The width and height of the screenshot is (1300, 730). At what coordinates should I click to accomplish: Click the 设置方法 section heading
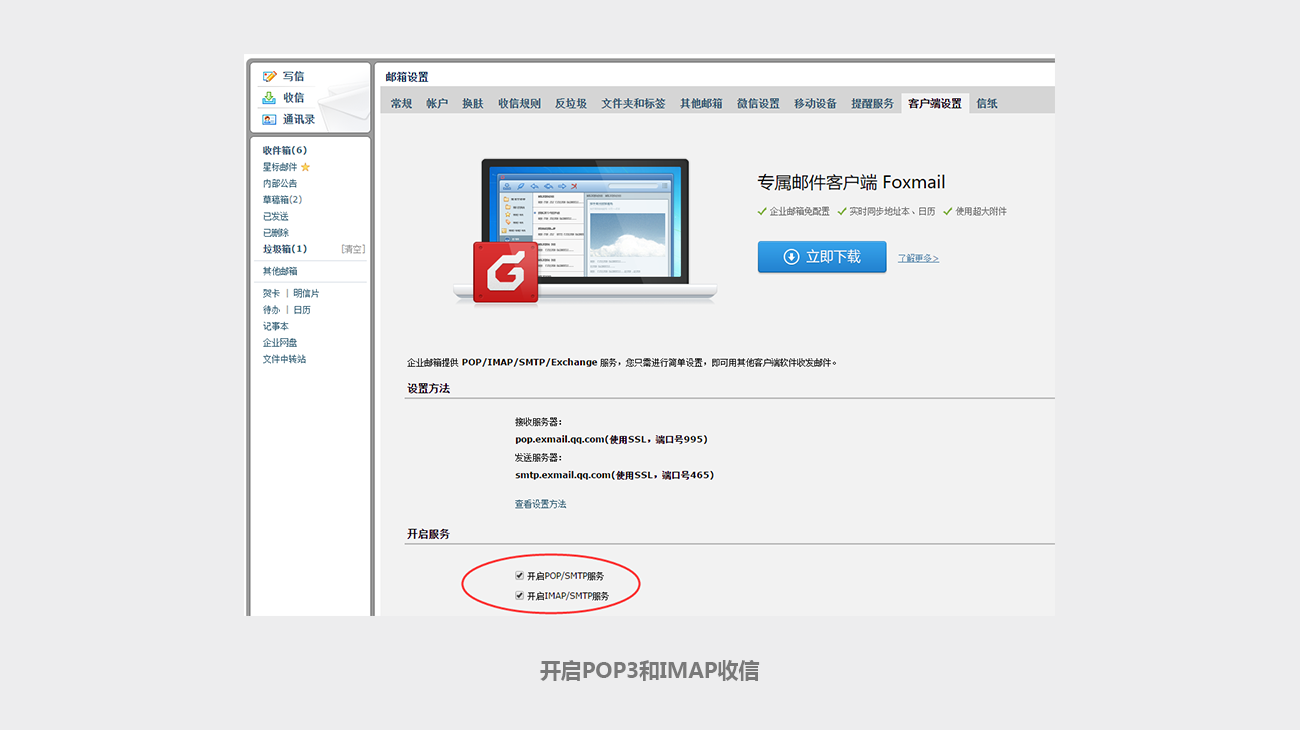(428, 388)
